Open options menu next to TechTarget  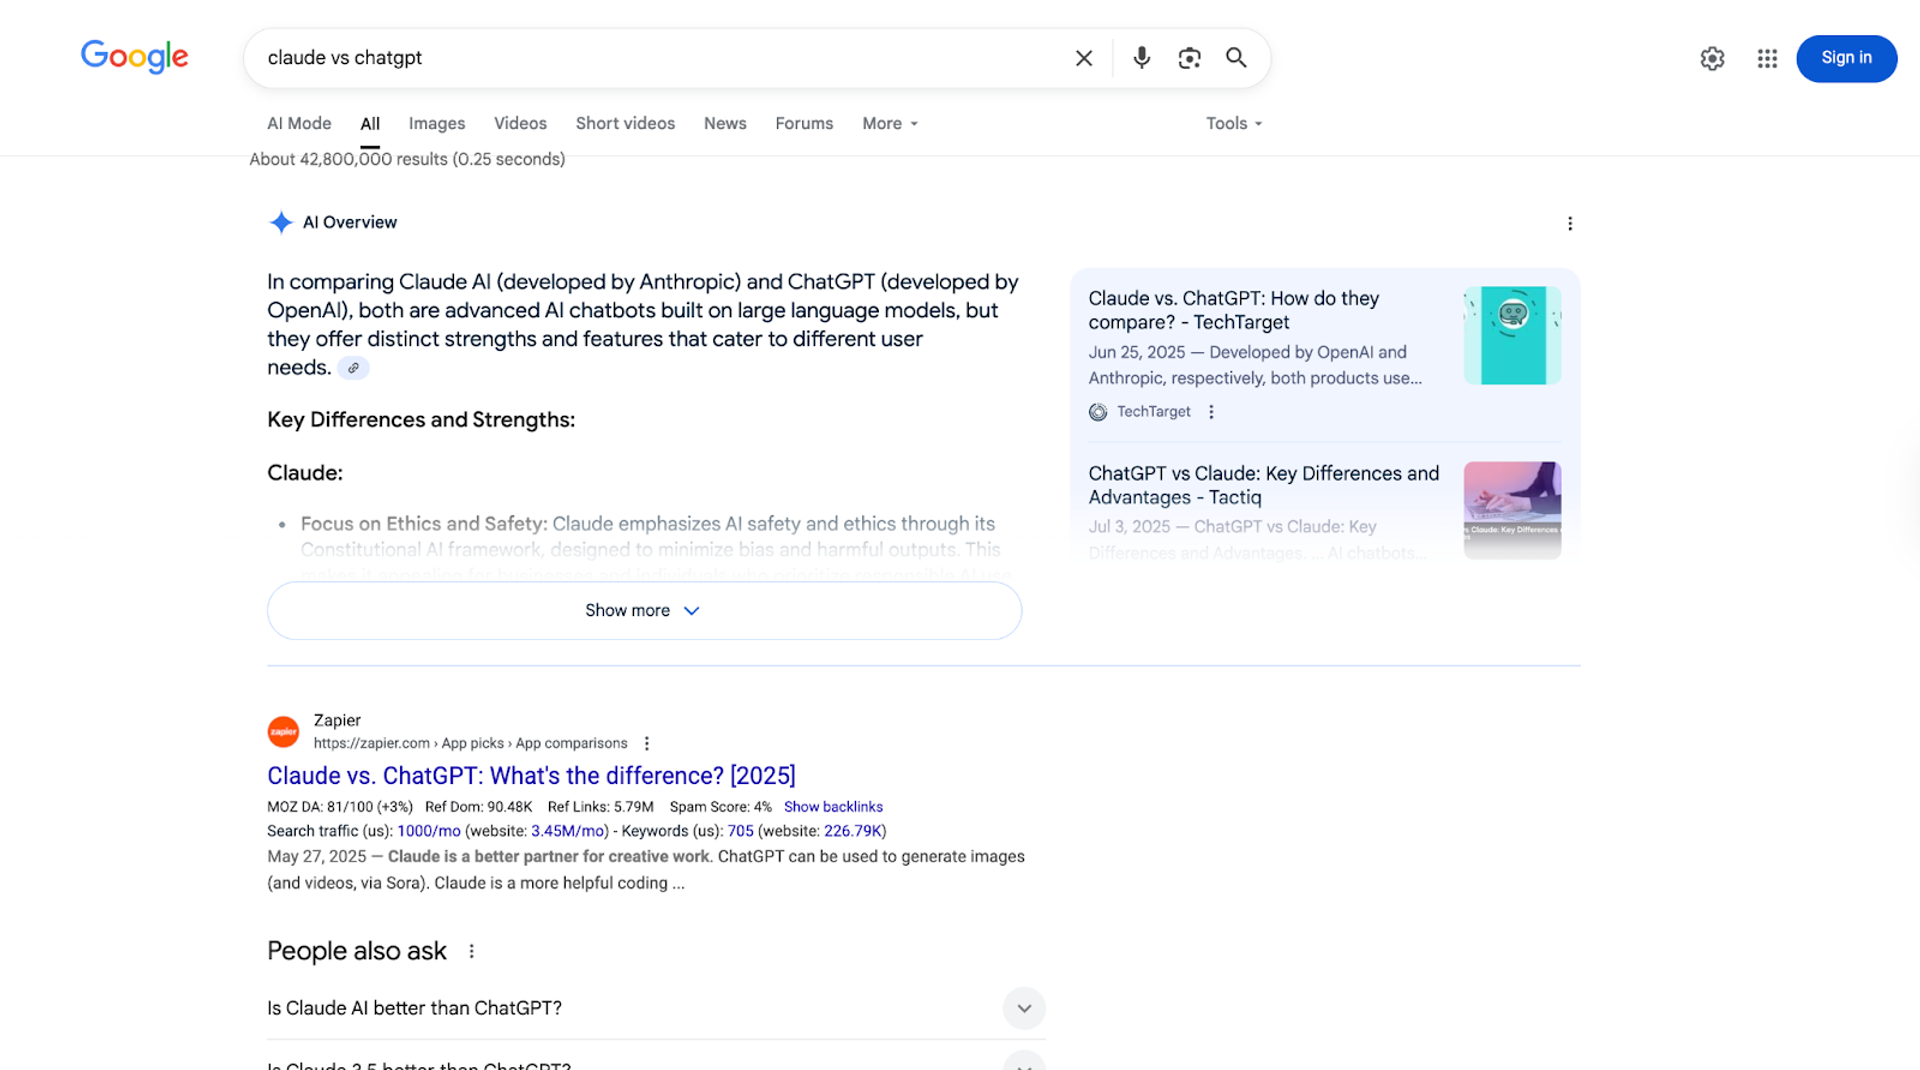tap(1211, 412)
